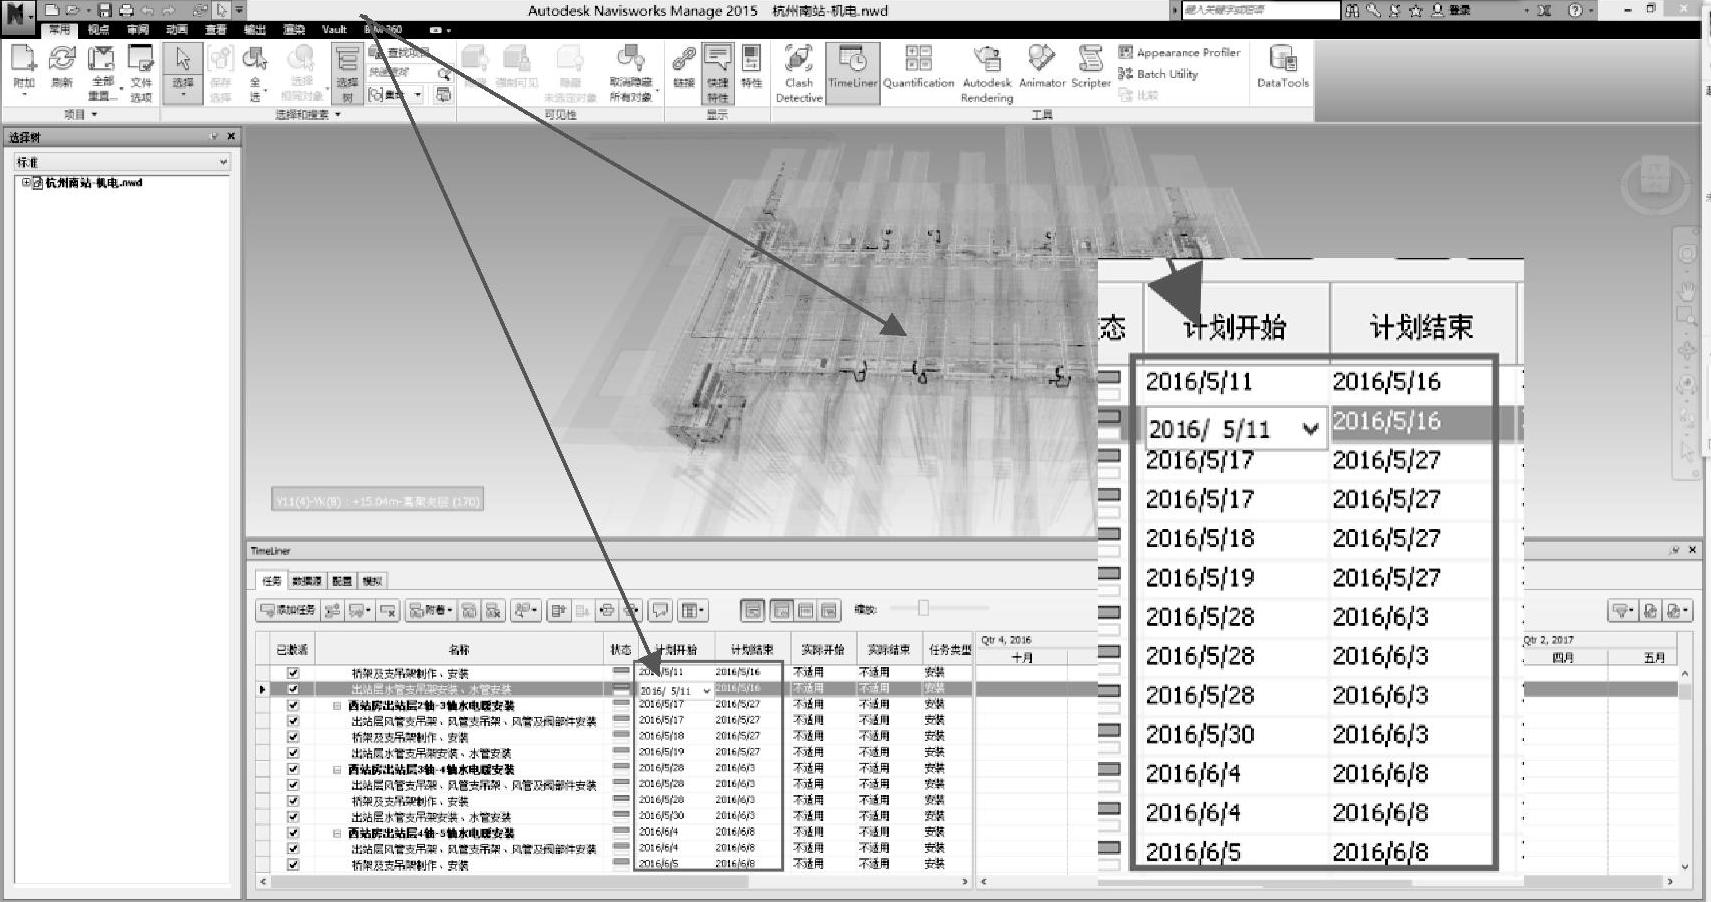Click the 登录 (Sign In) button
The height and width of the screenshot is (902, 1711).
(1451, 10)
